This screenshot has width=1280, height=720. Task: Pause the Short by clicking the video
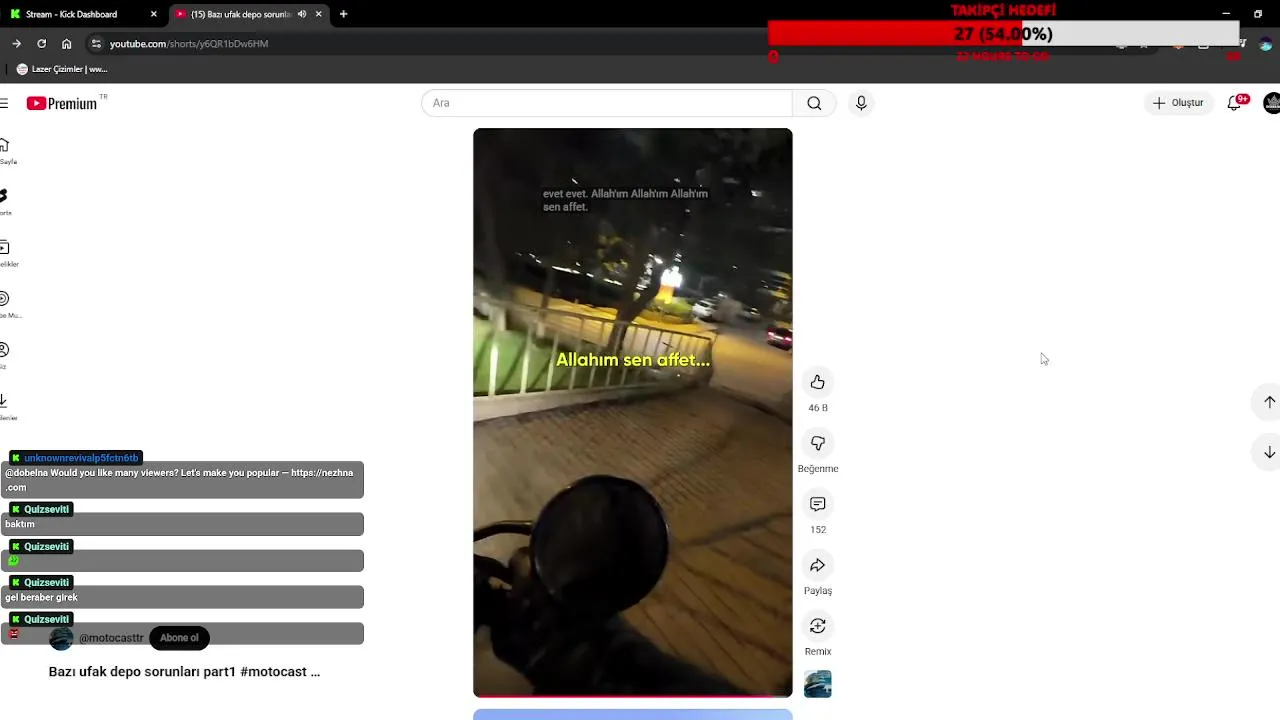[x=633, y=412]
